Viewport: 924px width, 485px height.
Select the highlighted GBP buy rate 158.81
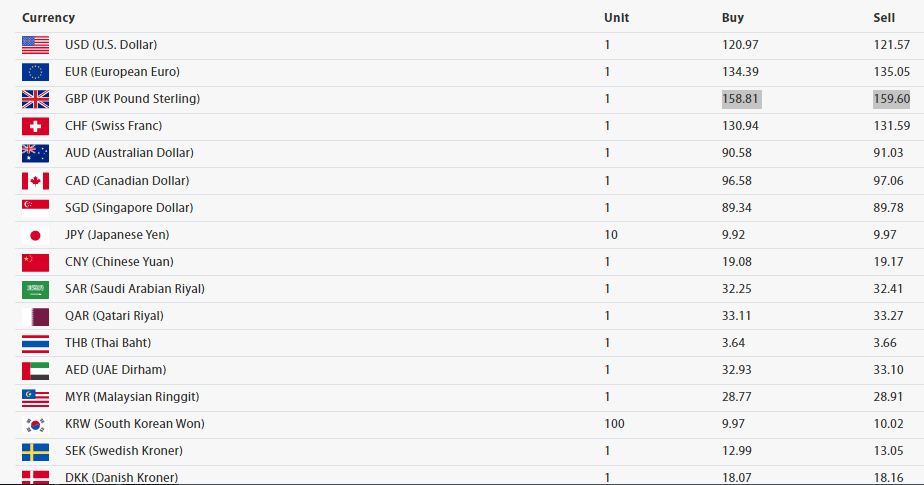(741, 99)
